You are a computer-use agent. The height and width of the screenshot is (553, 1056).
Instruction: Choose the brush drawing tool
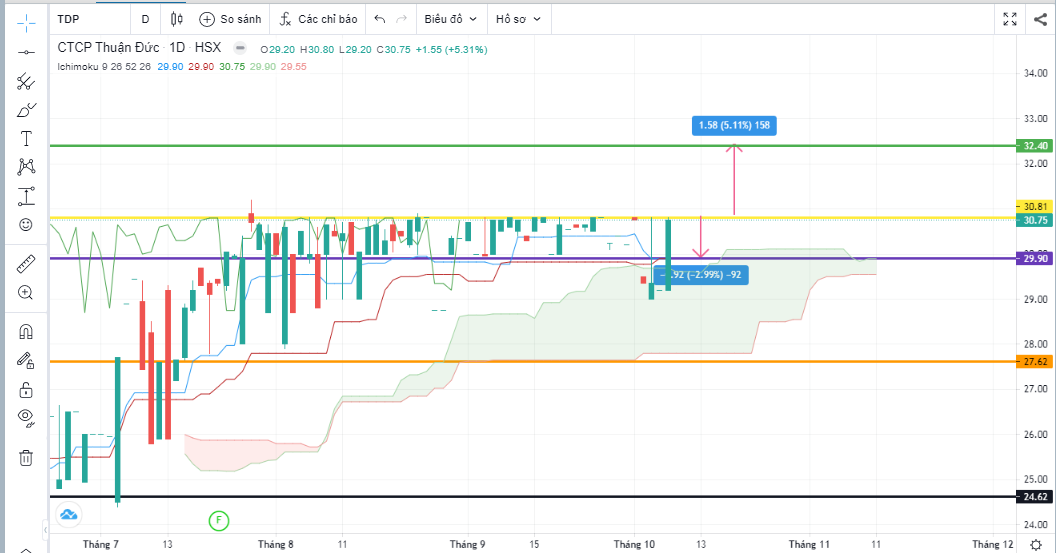(27, 110)
